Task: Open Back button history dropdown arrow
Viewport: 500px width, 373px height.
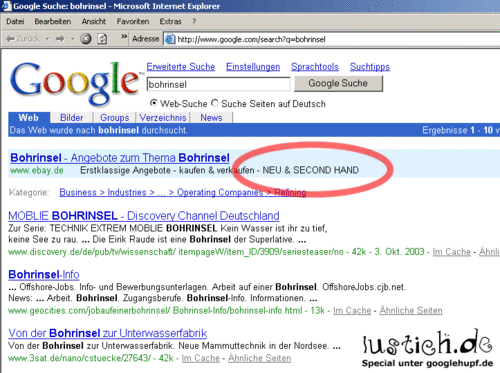Action: [x=47, y=39]
